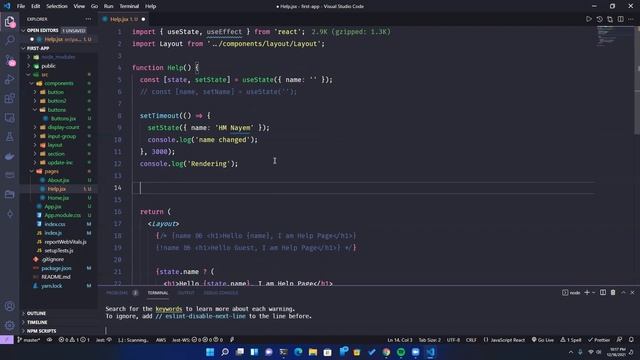The image size is (640, 360).
Task: Open the Run and Debug view
Action: pyautogui.click(x=9, y=79)
